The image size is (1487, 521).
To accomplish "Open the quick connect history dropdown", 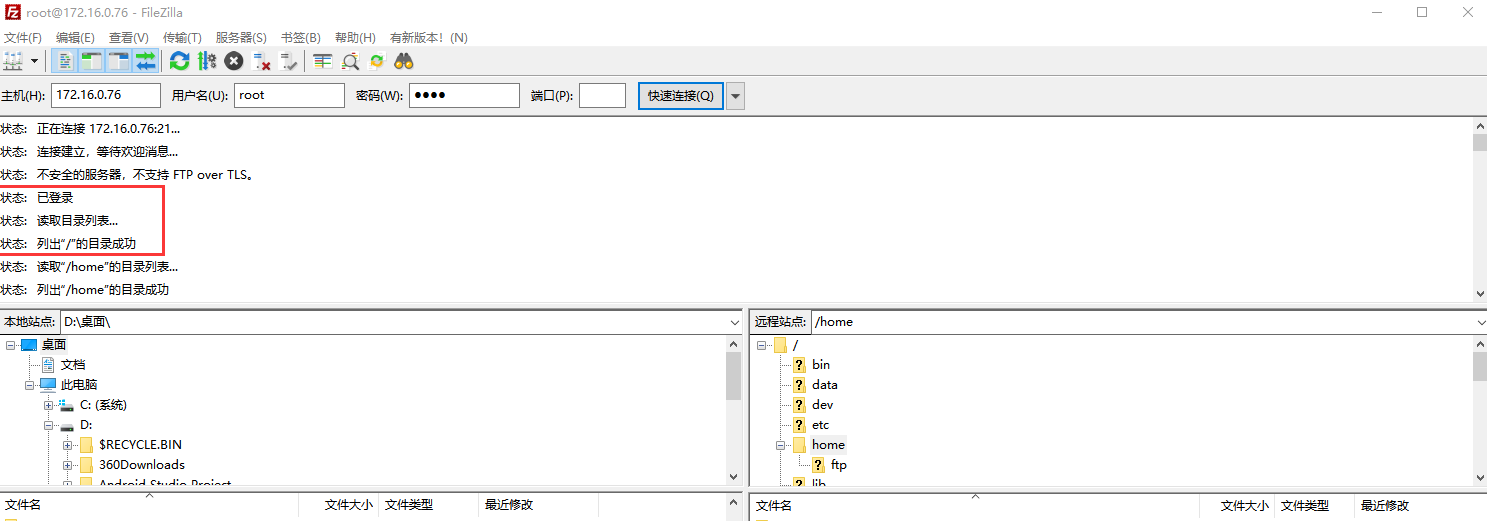I will tap(736, 96).
